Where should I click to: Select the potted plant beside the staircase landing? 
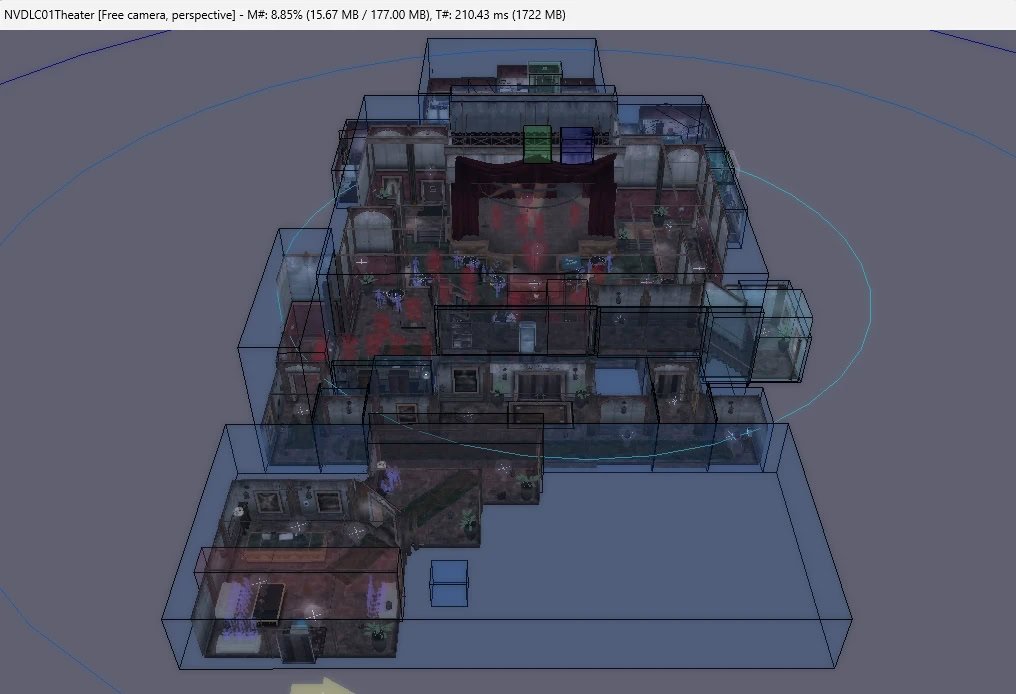468,524
